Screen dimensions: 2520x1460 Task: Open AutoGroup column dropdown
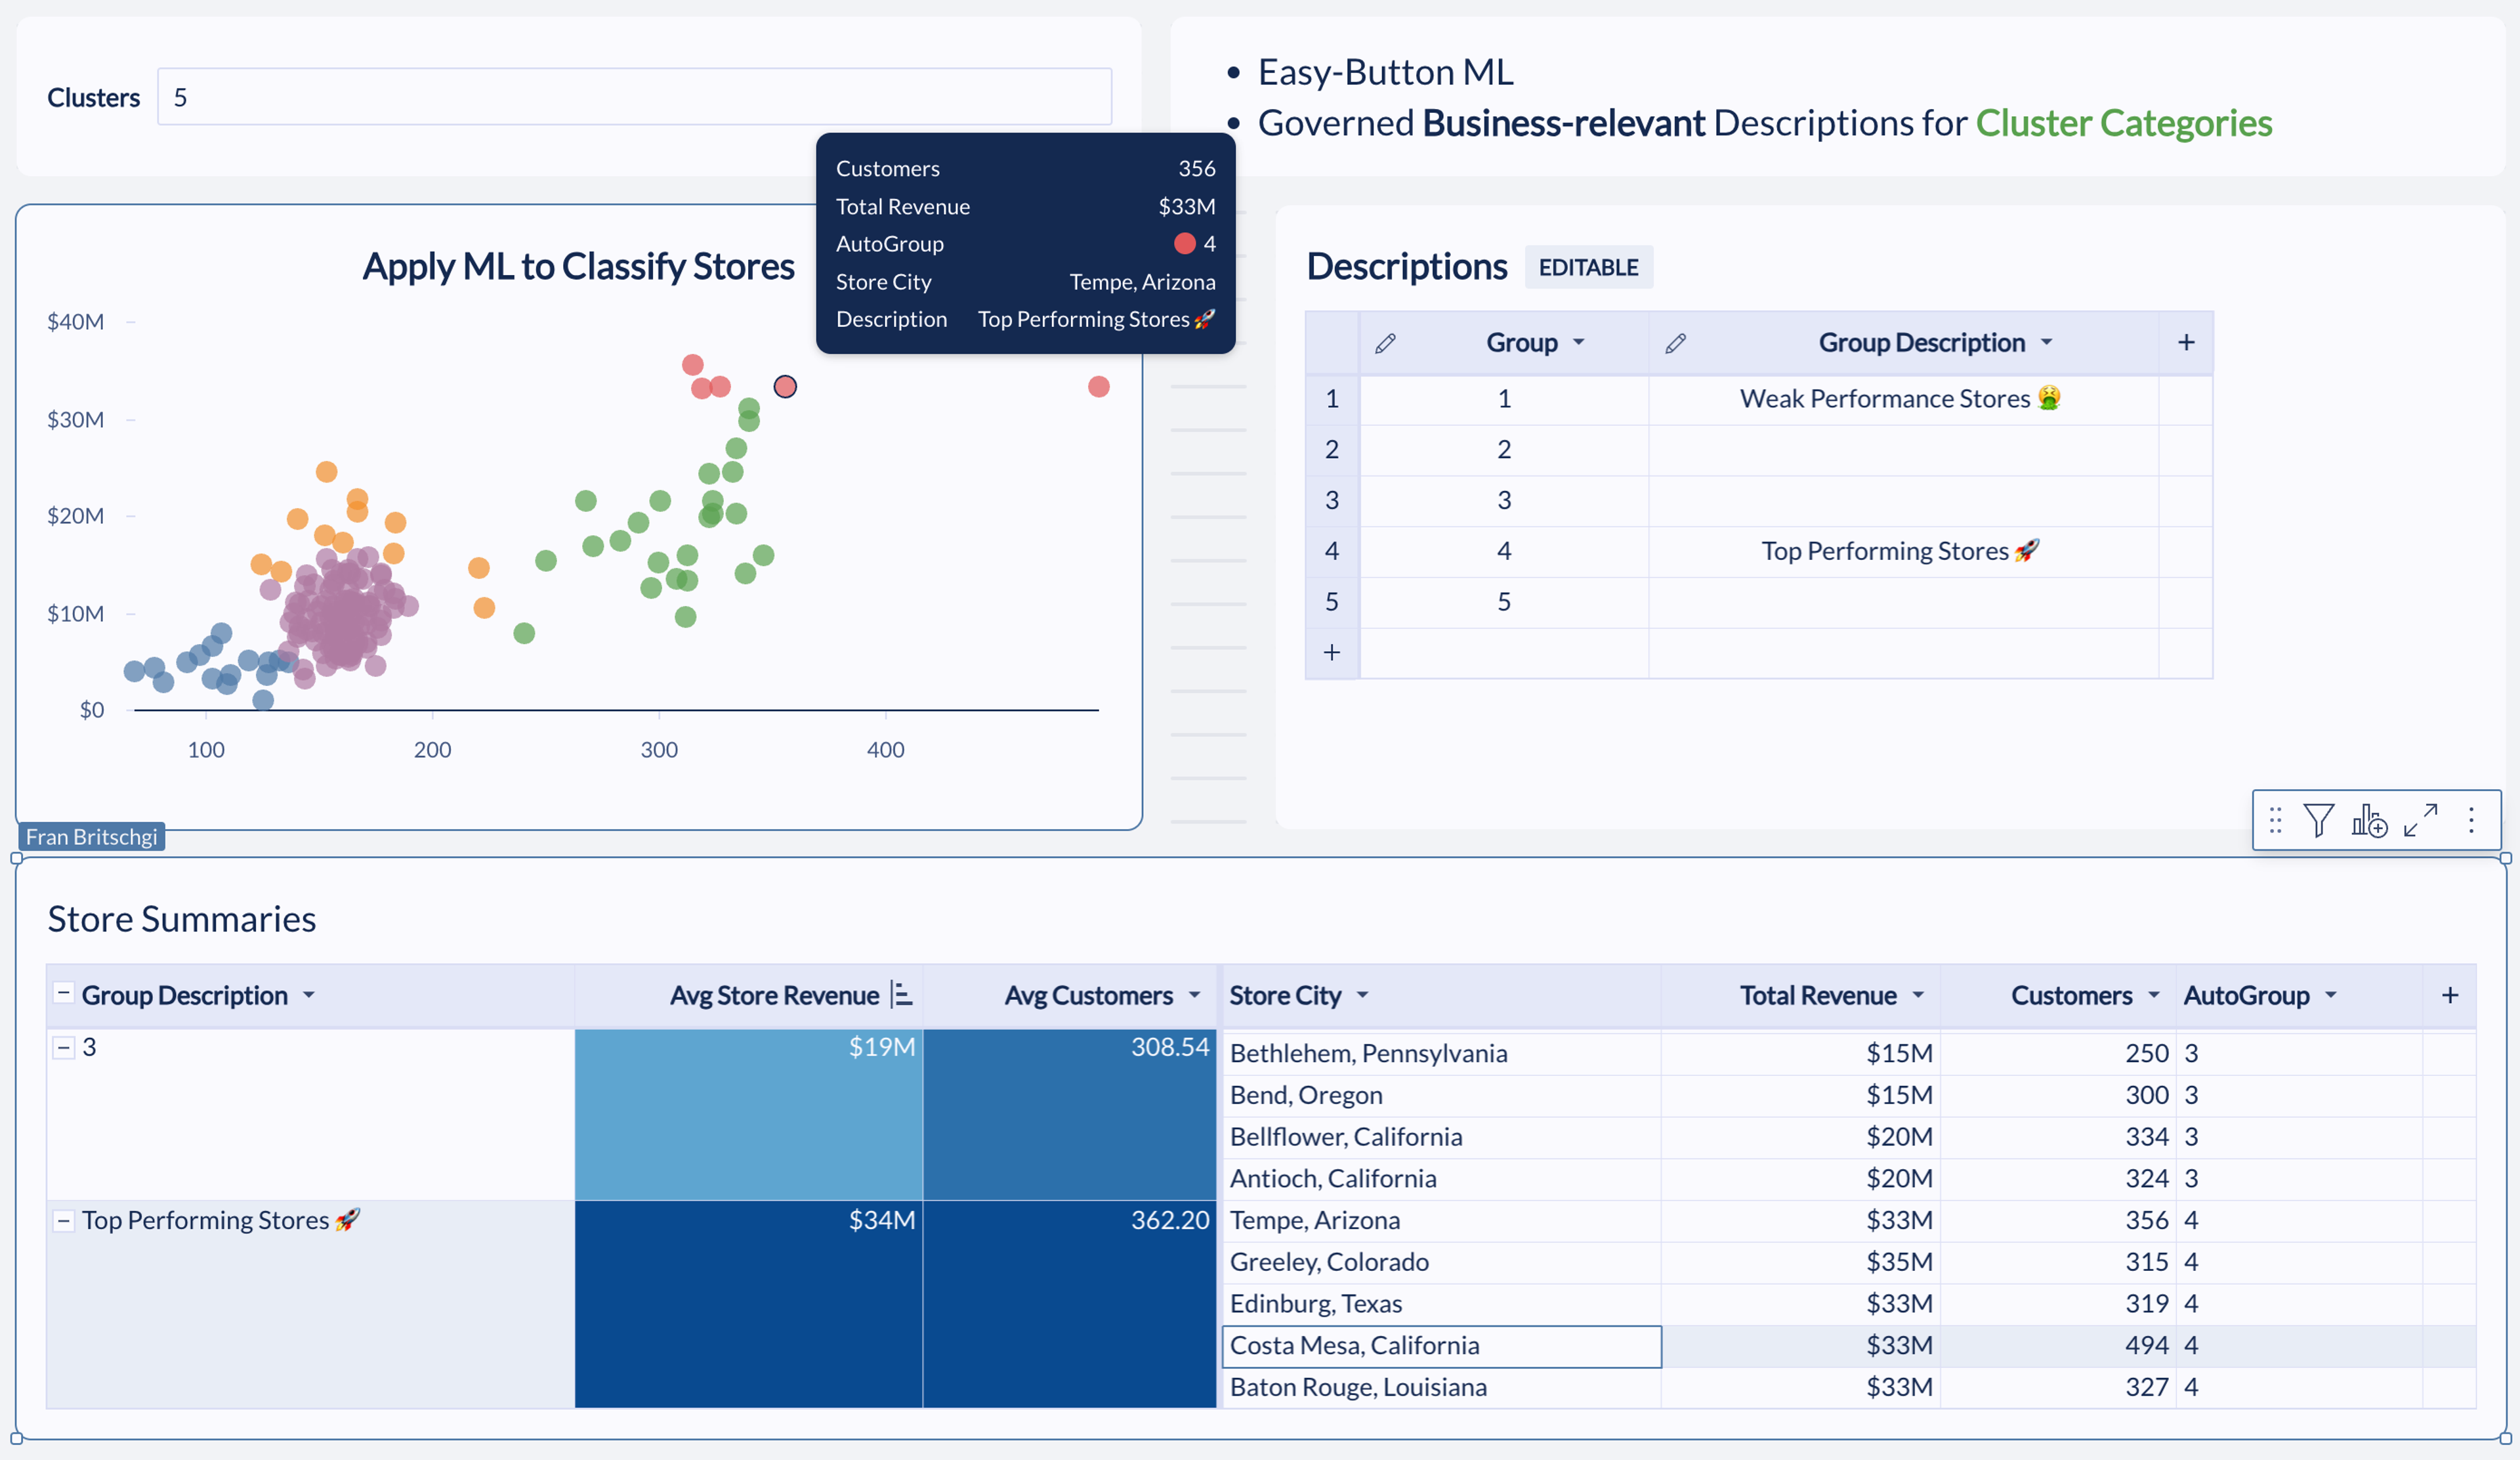tap(2331, 995)
